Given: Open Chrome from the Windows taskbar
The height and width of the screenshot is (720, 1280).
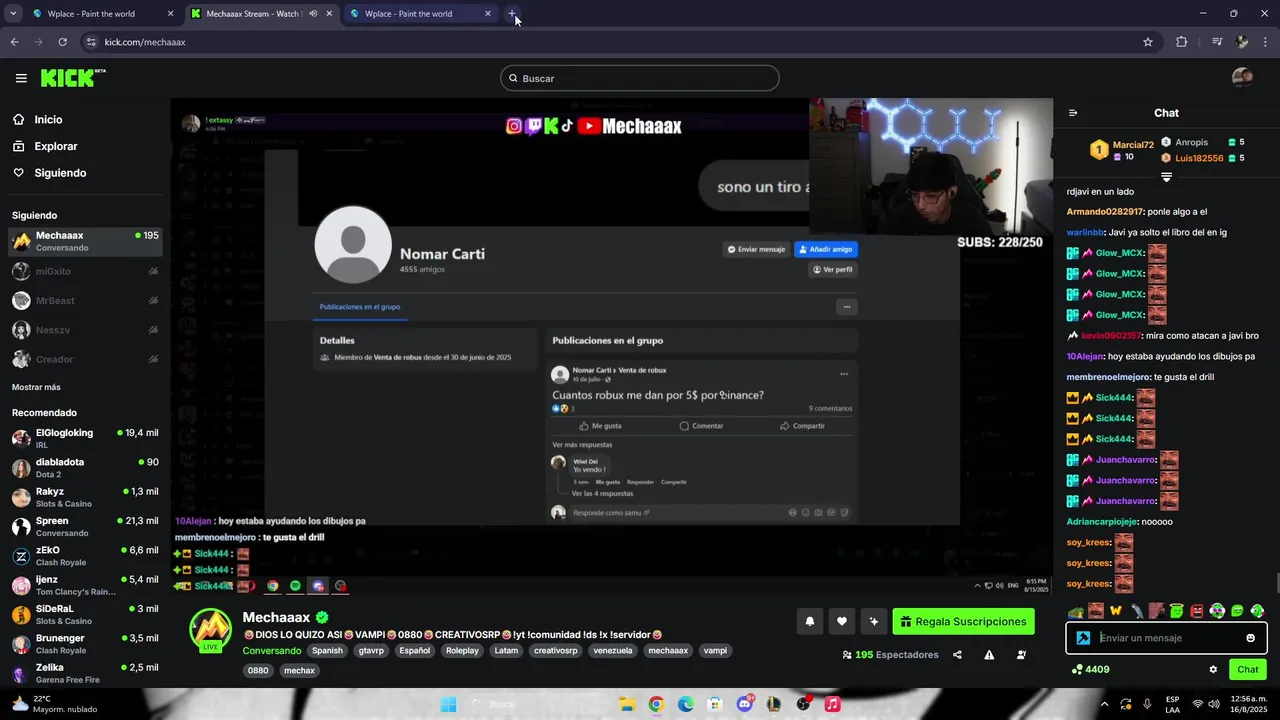Looking at the screenshot, I should tap(656, 704).
